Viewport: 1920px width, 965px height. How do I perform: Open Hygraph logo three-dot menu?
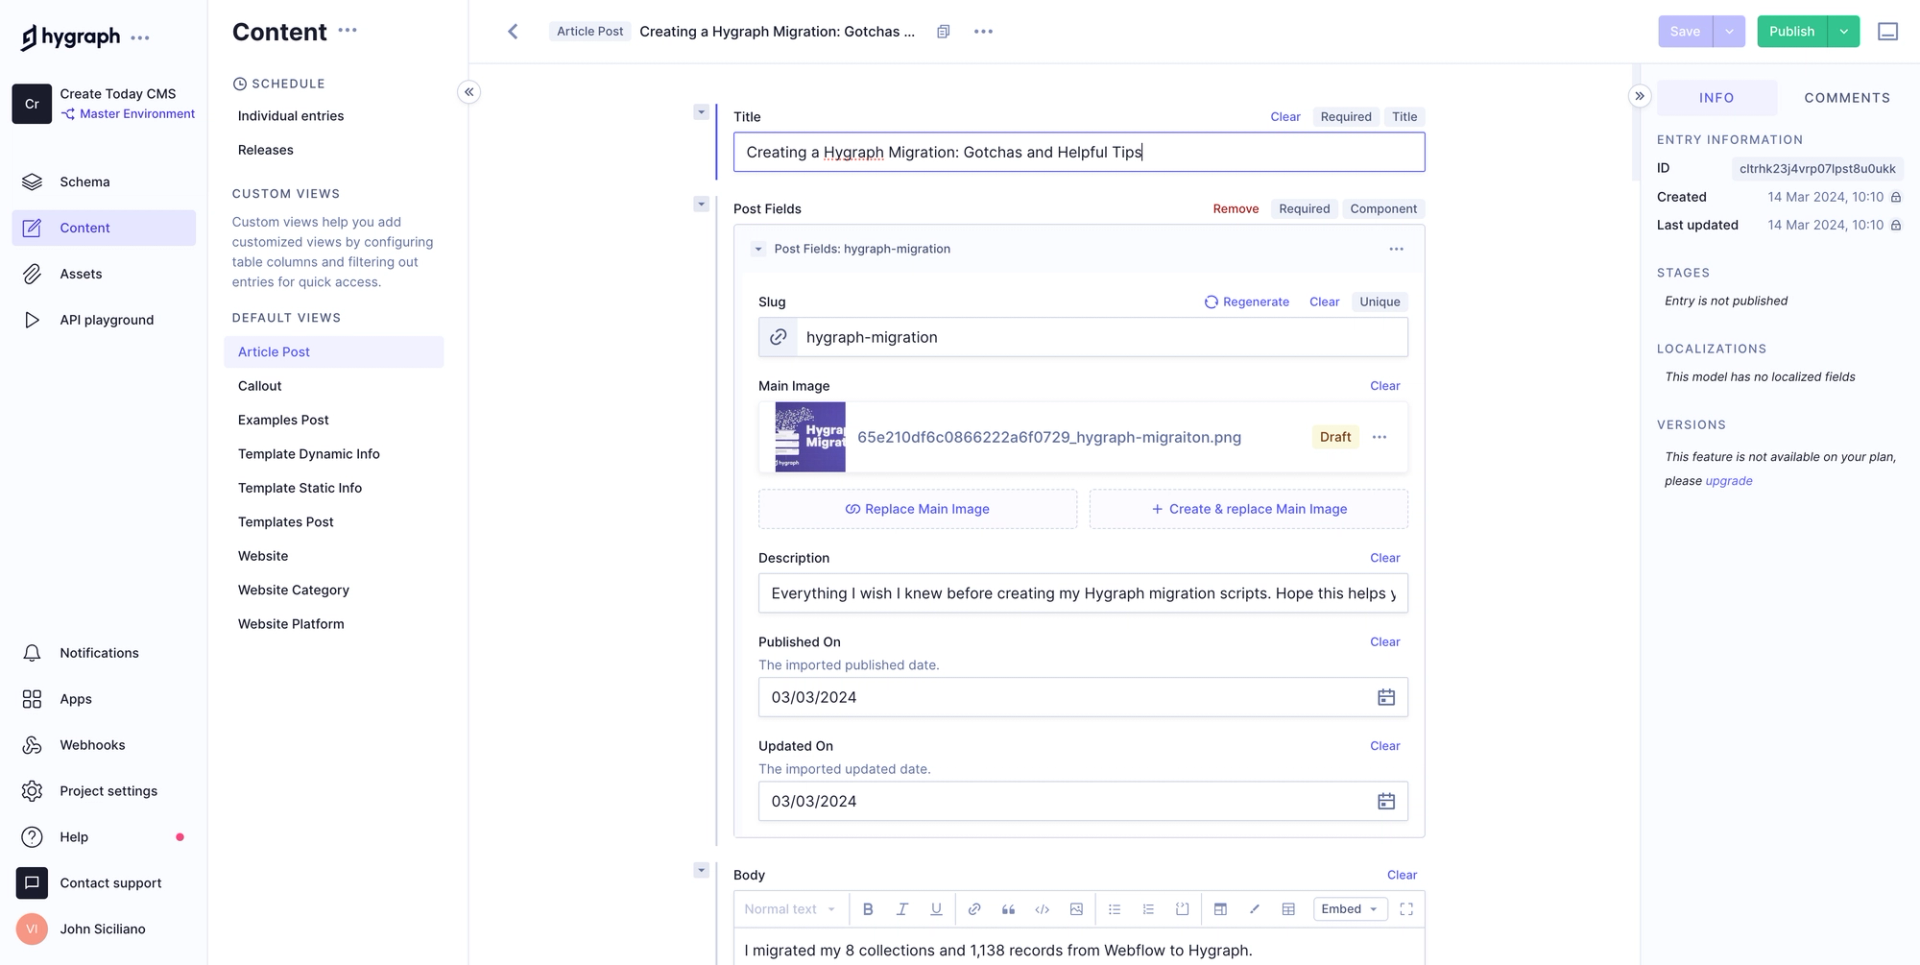[x=140, y=38]
